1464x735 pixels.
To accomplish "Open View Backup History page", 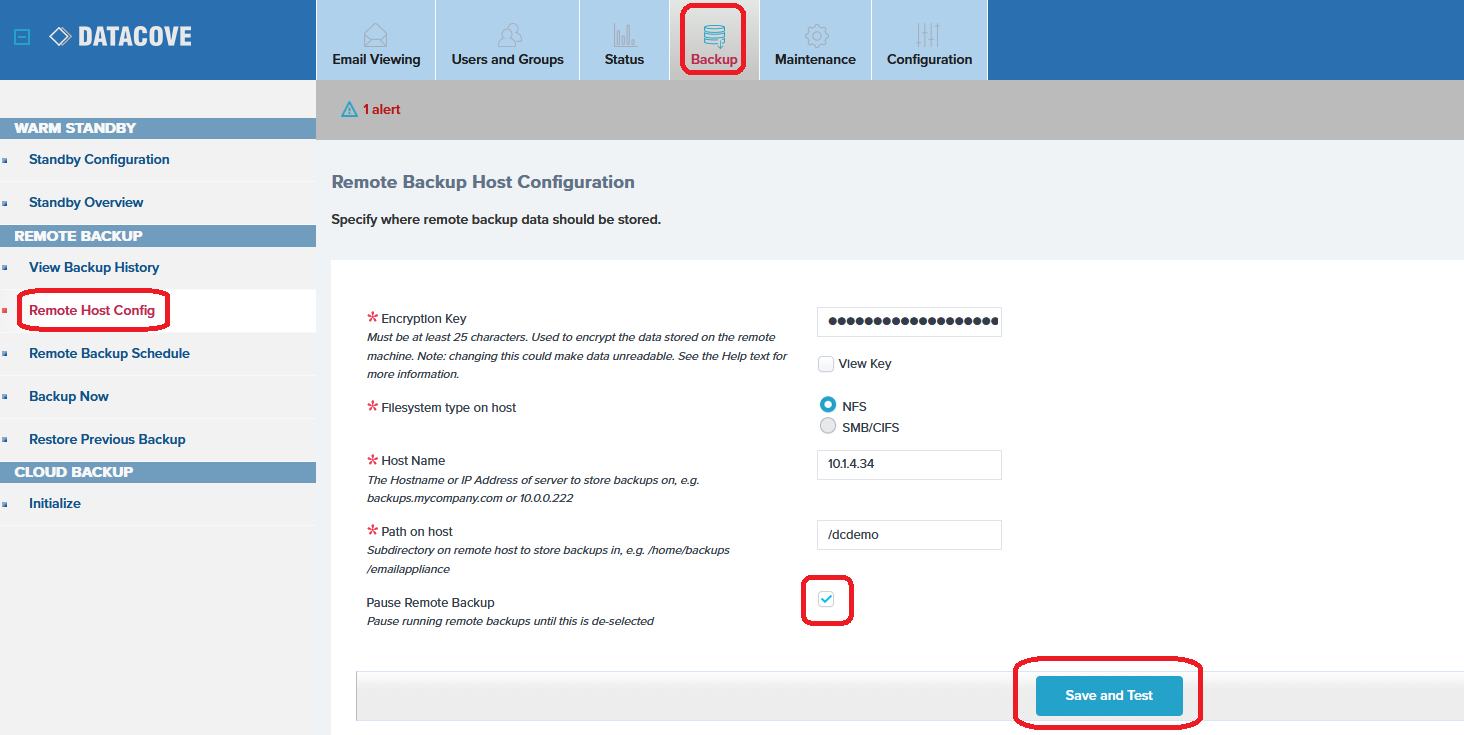I will (94, 268).
